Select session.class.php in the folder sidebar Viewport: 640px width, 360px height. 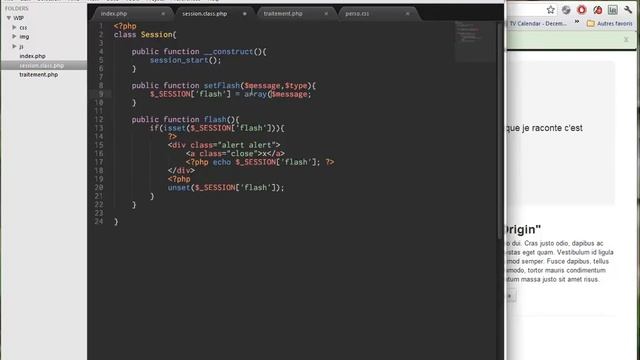[x=42, y=65]
